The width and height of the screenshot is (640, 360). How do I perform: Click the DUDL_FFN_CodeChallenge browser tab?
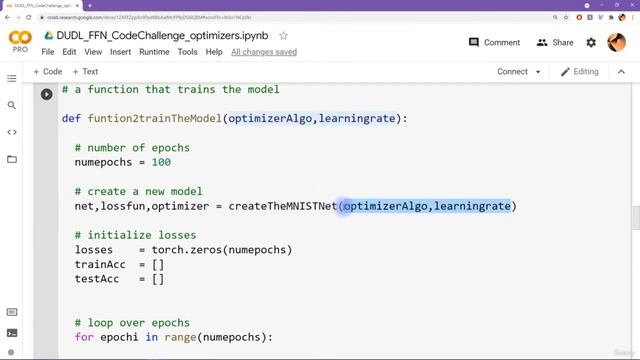point(41,6)
